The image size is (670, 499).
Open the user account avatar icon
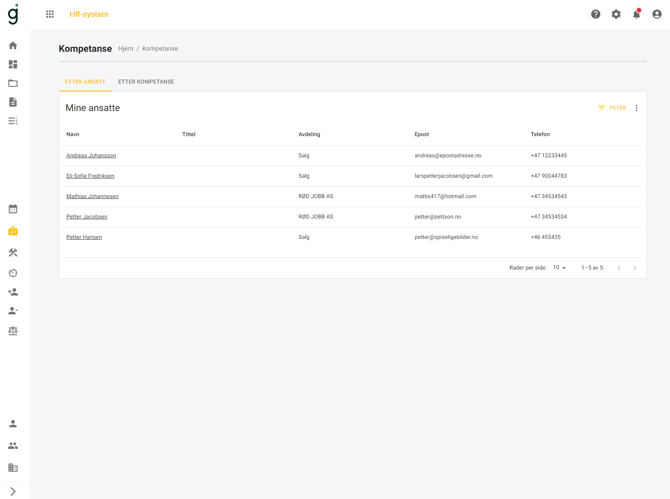pos(657,14)
